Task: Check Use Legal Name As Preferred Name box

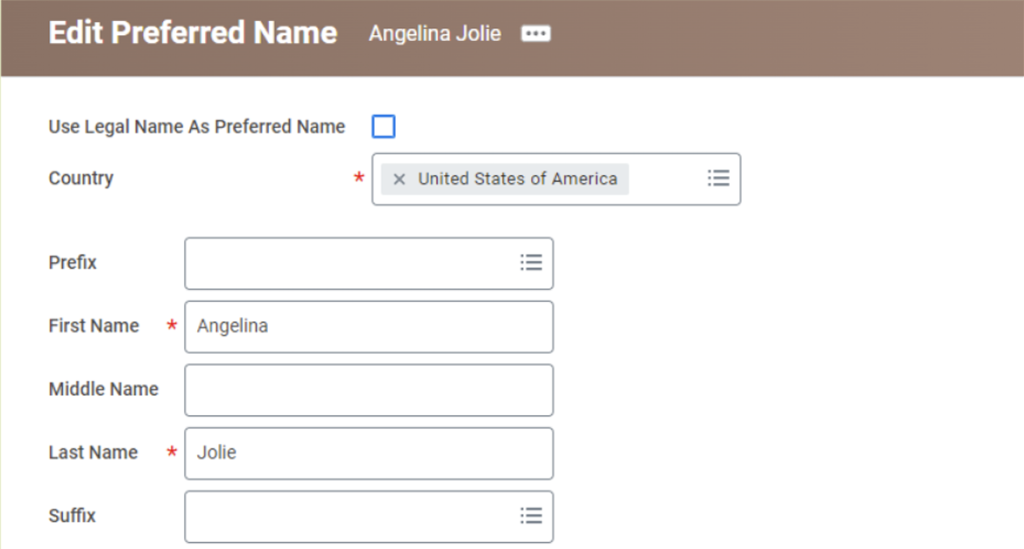Action: point(383,126)
